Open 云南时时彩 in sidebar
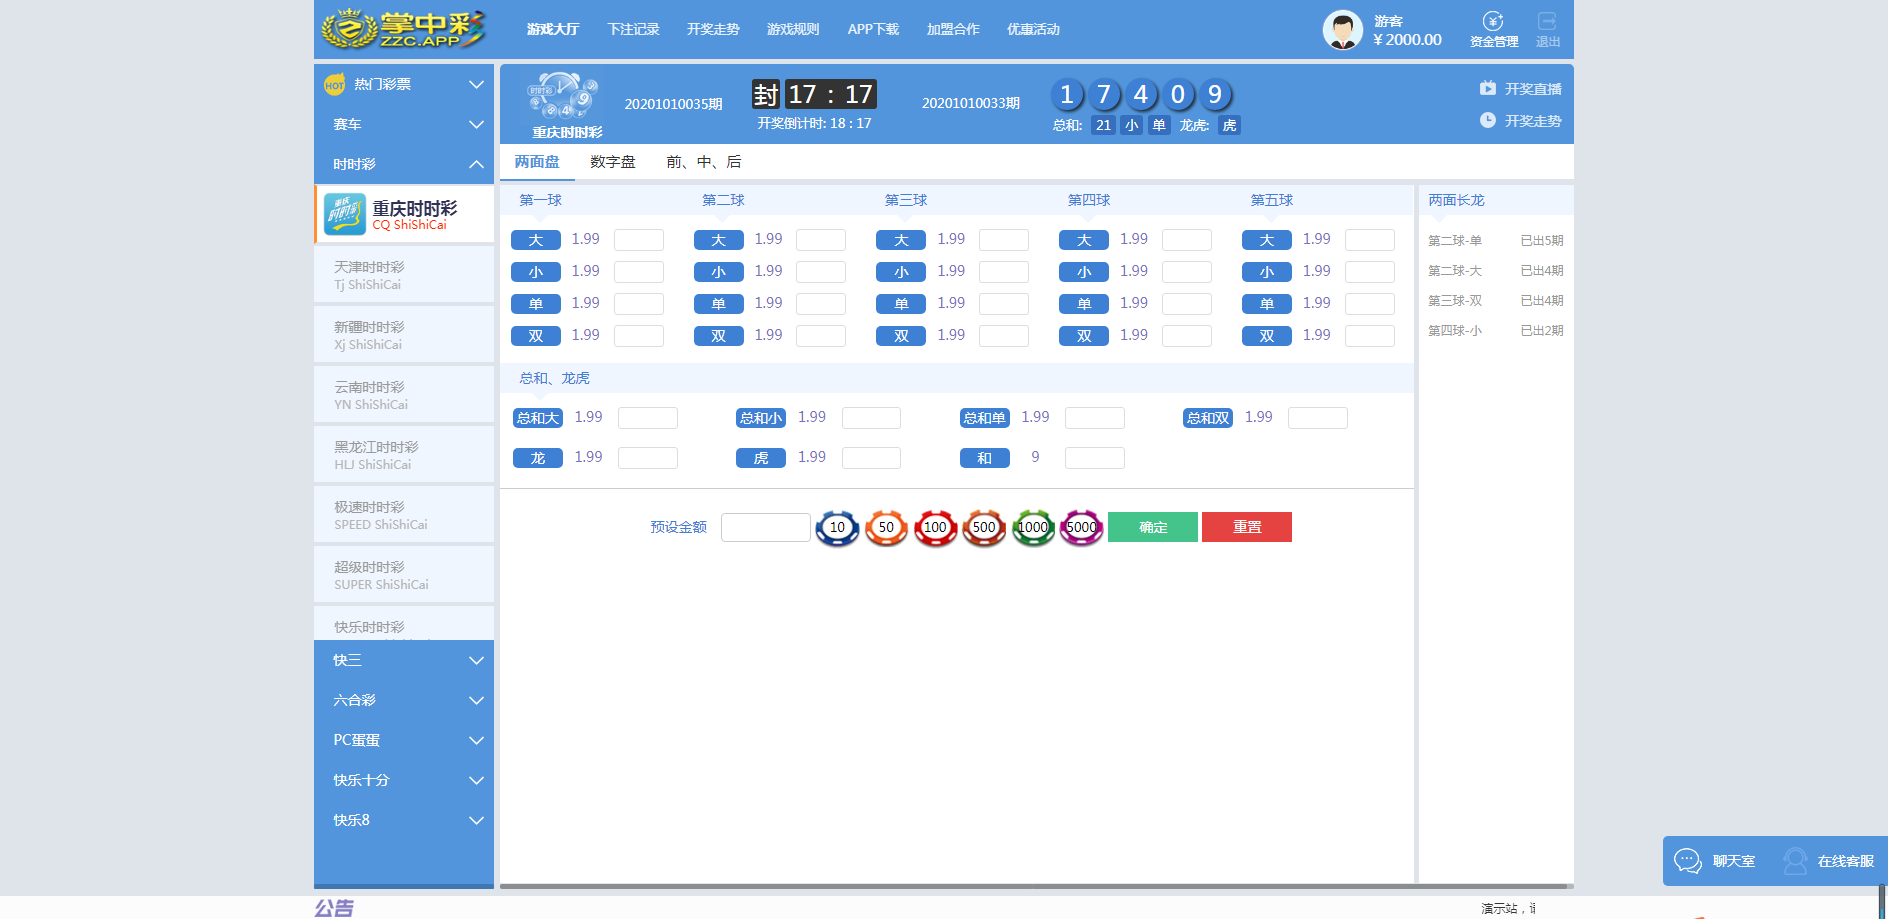Screen dimensions: 1888x919 tap(404, 395)
